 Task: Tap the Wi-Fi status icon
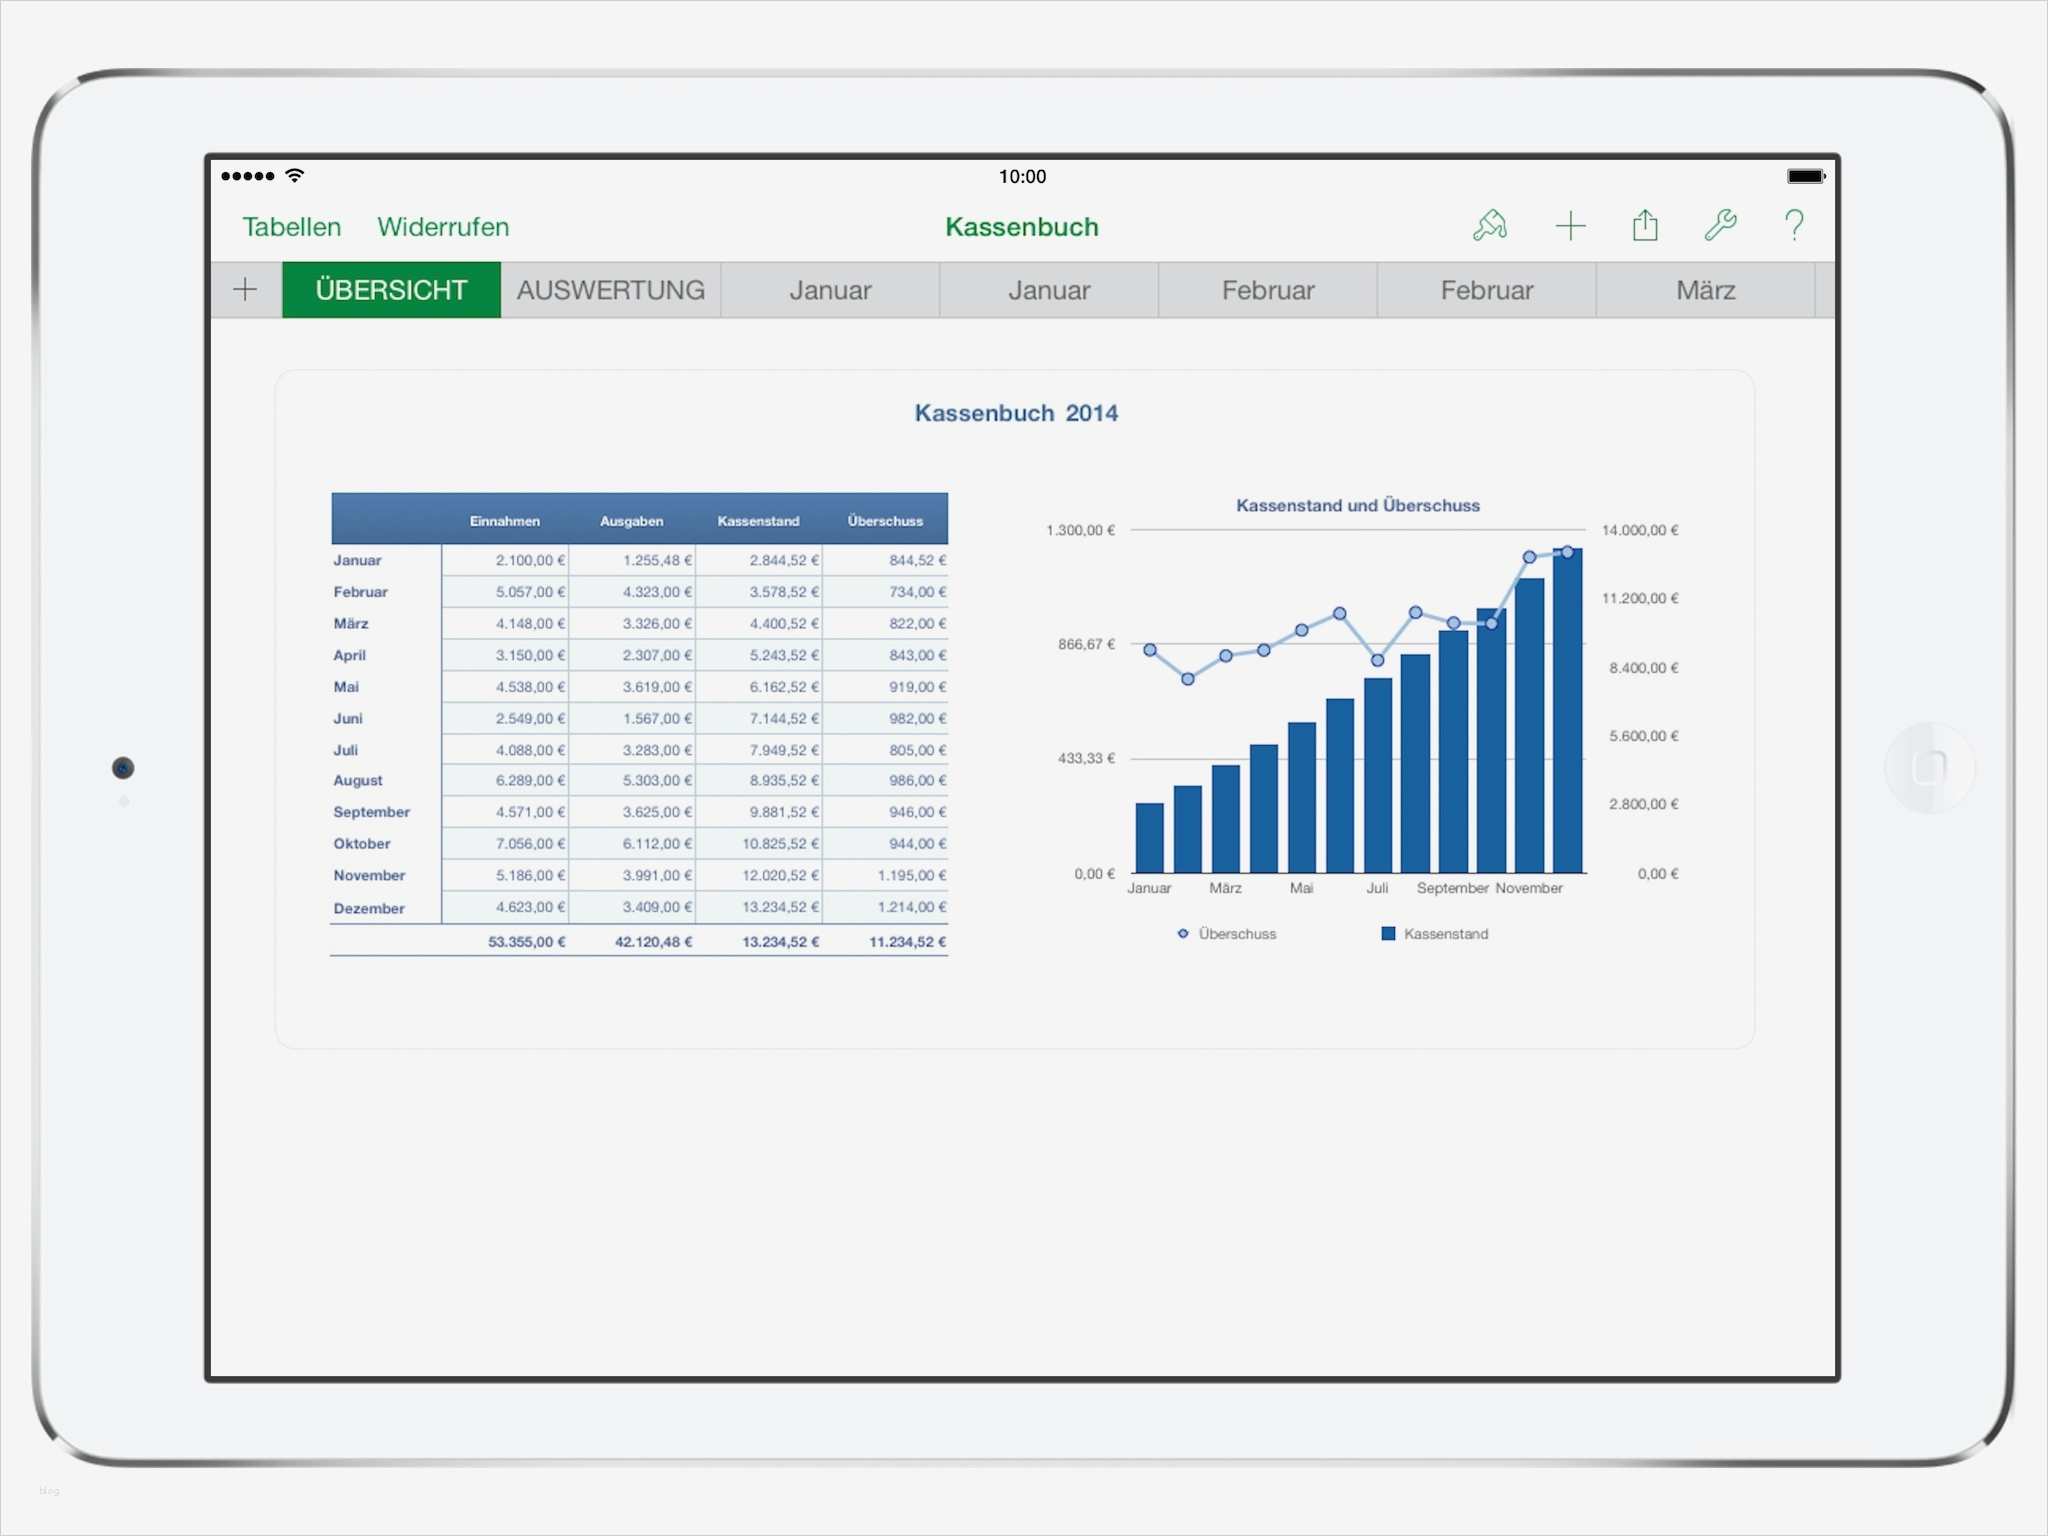coord(295,176)
